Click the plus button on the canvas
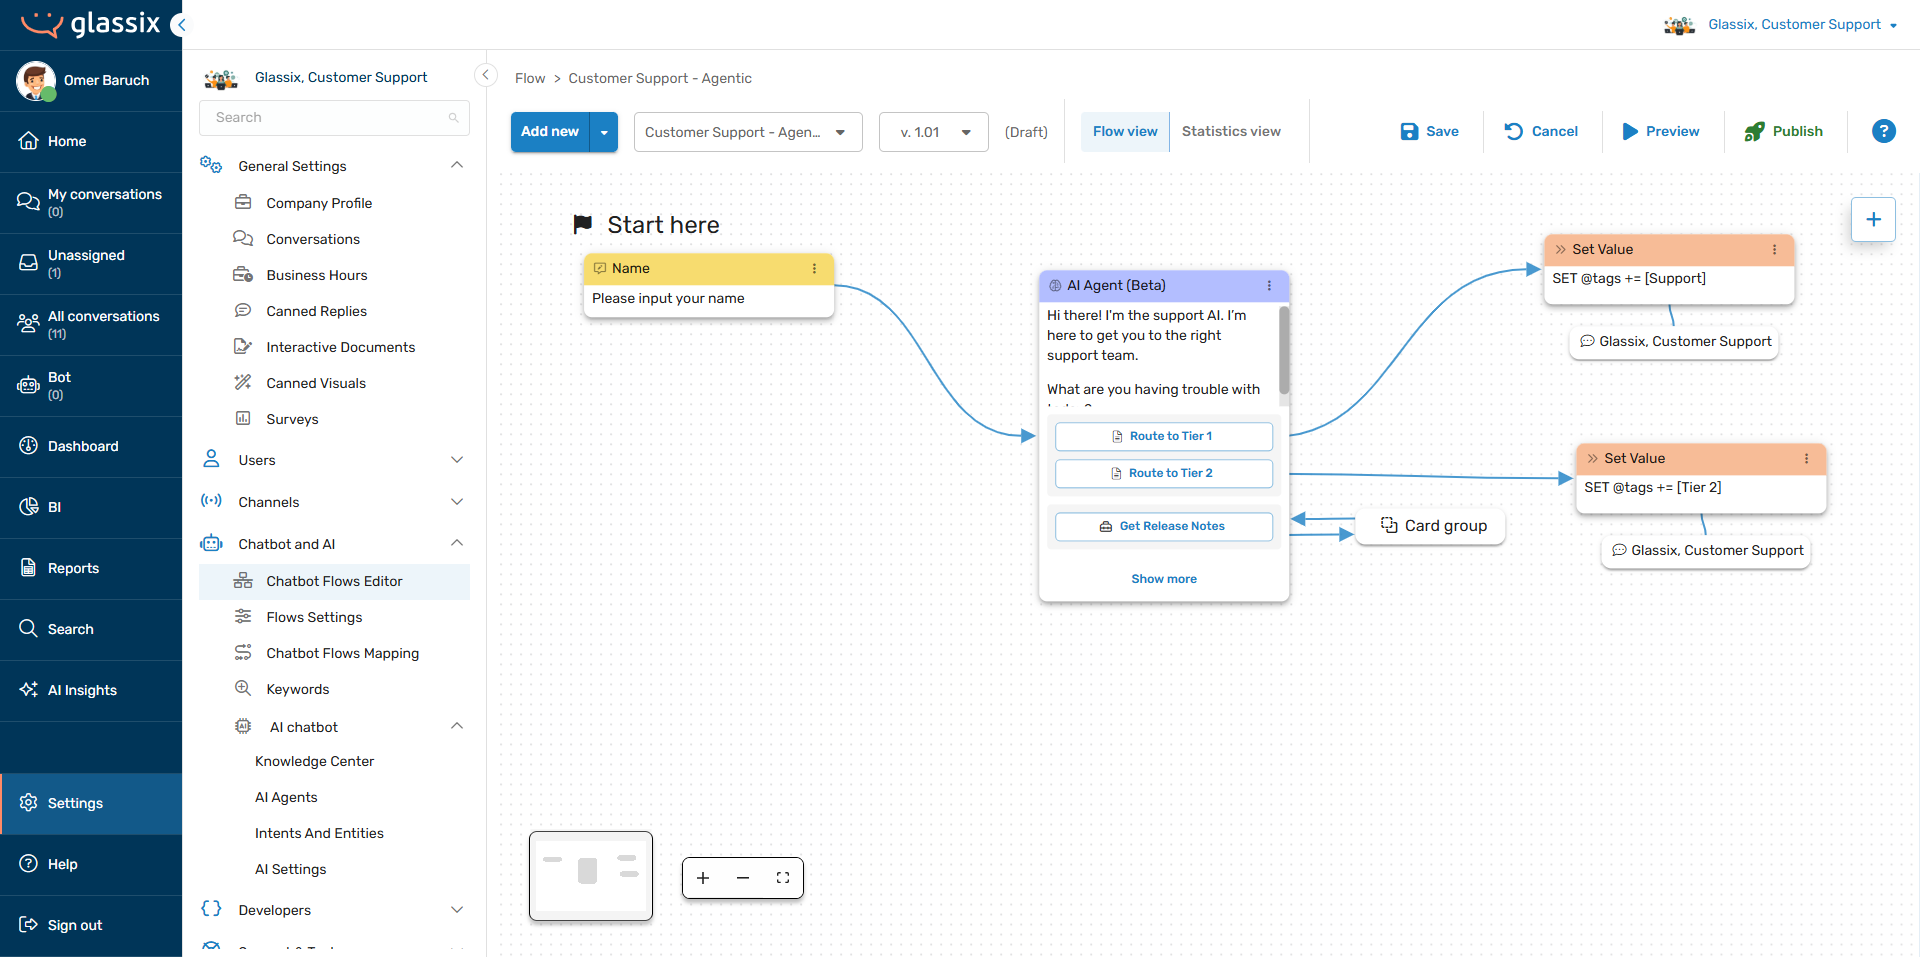 pos(1873,219)
